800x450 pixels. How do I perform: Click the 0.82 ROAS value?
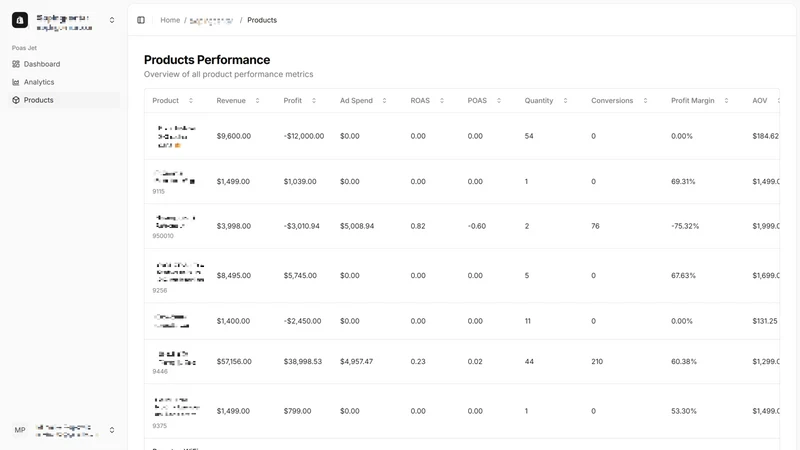[418, 226]
